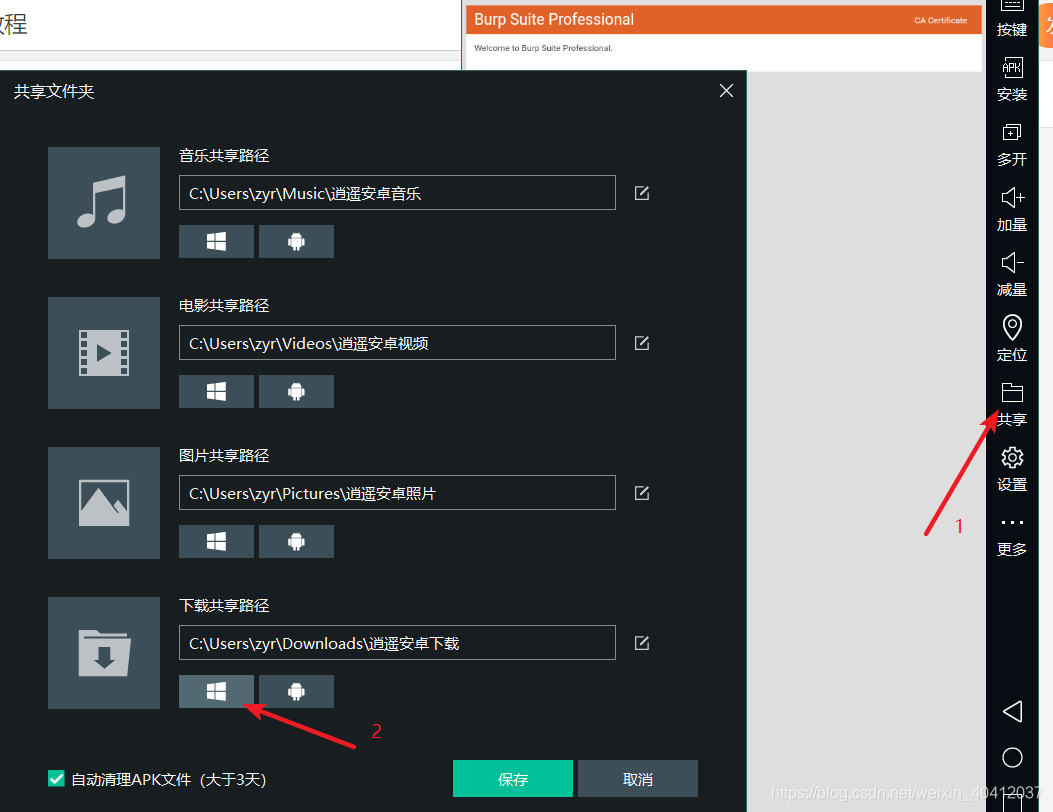The height and width of the screenshot is (812, 1053).
Task: Open Windows folder for music share path
Action: pos(216,241)
